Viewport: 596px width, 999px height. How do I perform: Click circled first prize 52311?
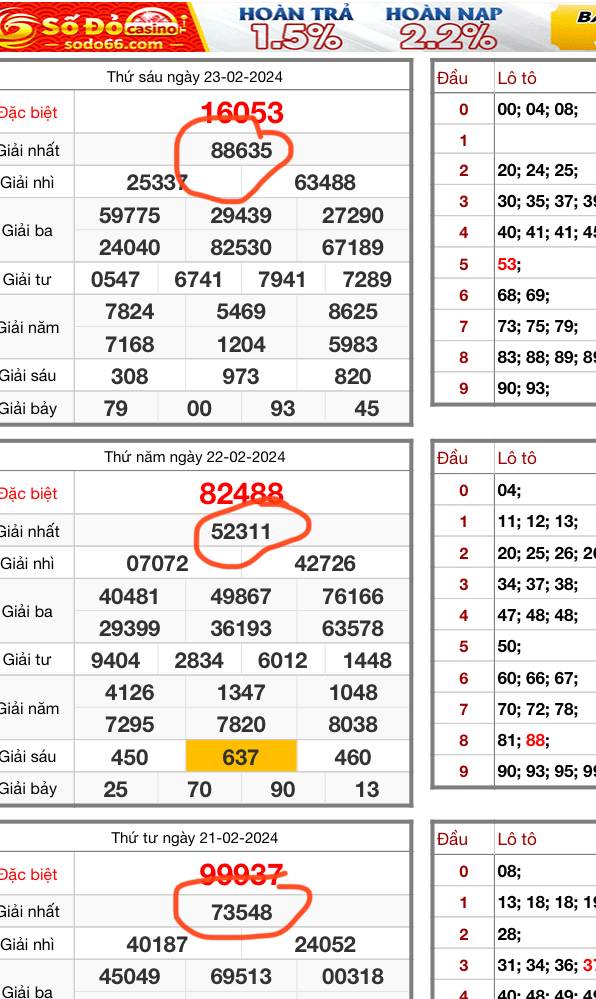(x=241, y=531)
